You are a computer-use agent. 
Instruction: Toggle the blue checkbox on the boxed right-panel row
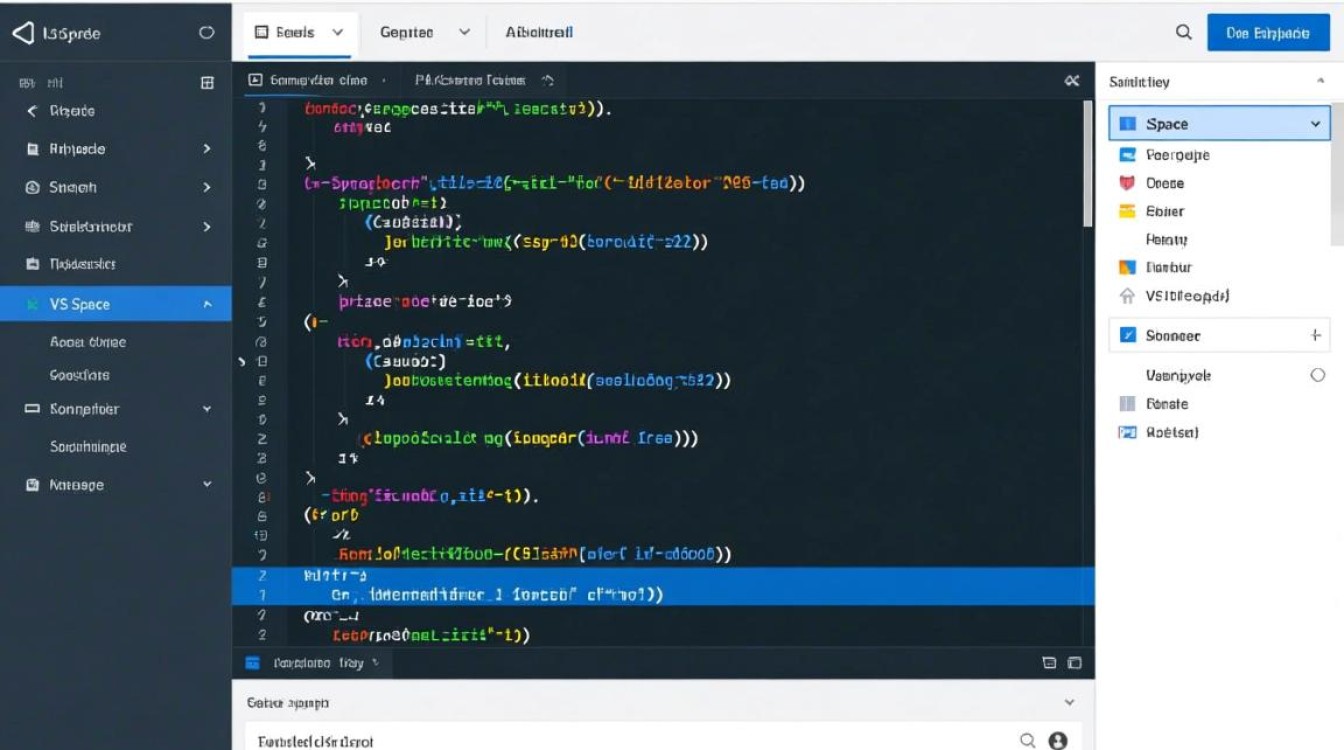tap(1128, 336)
